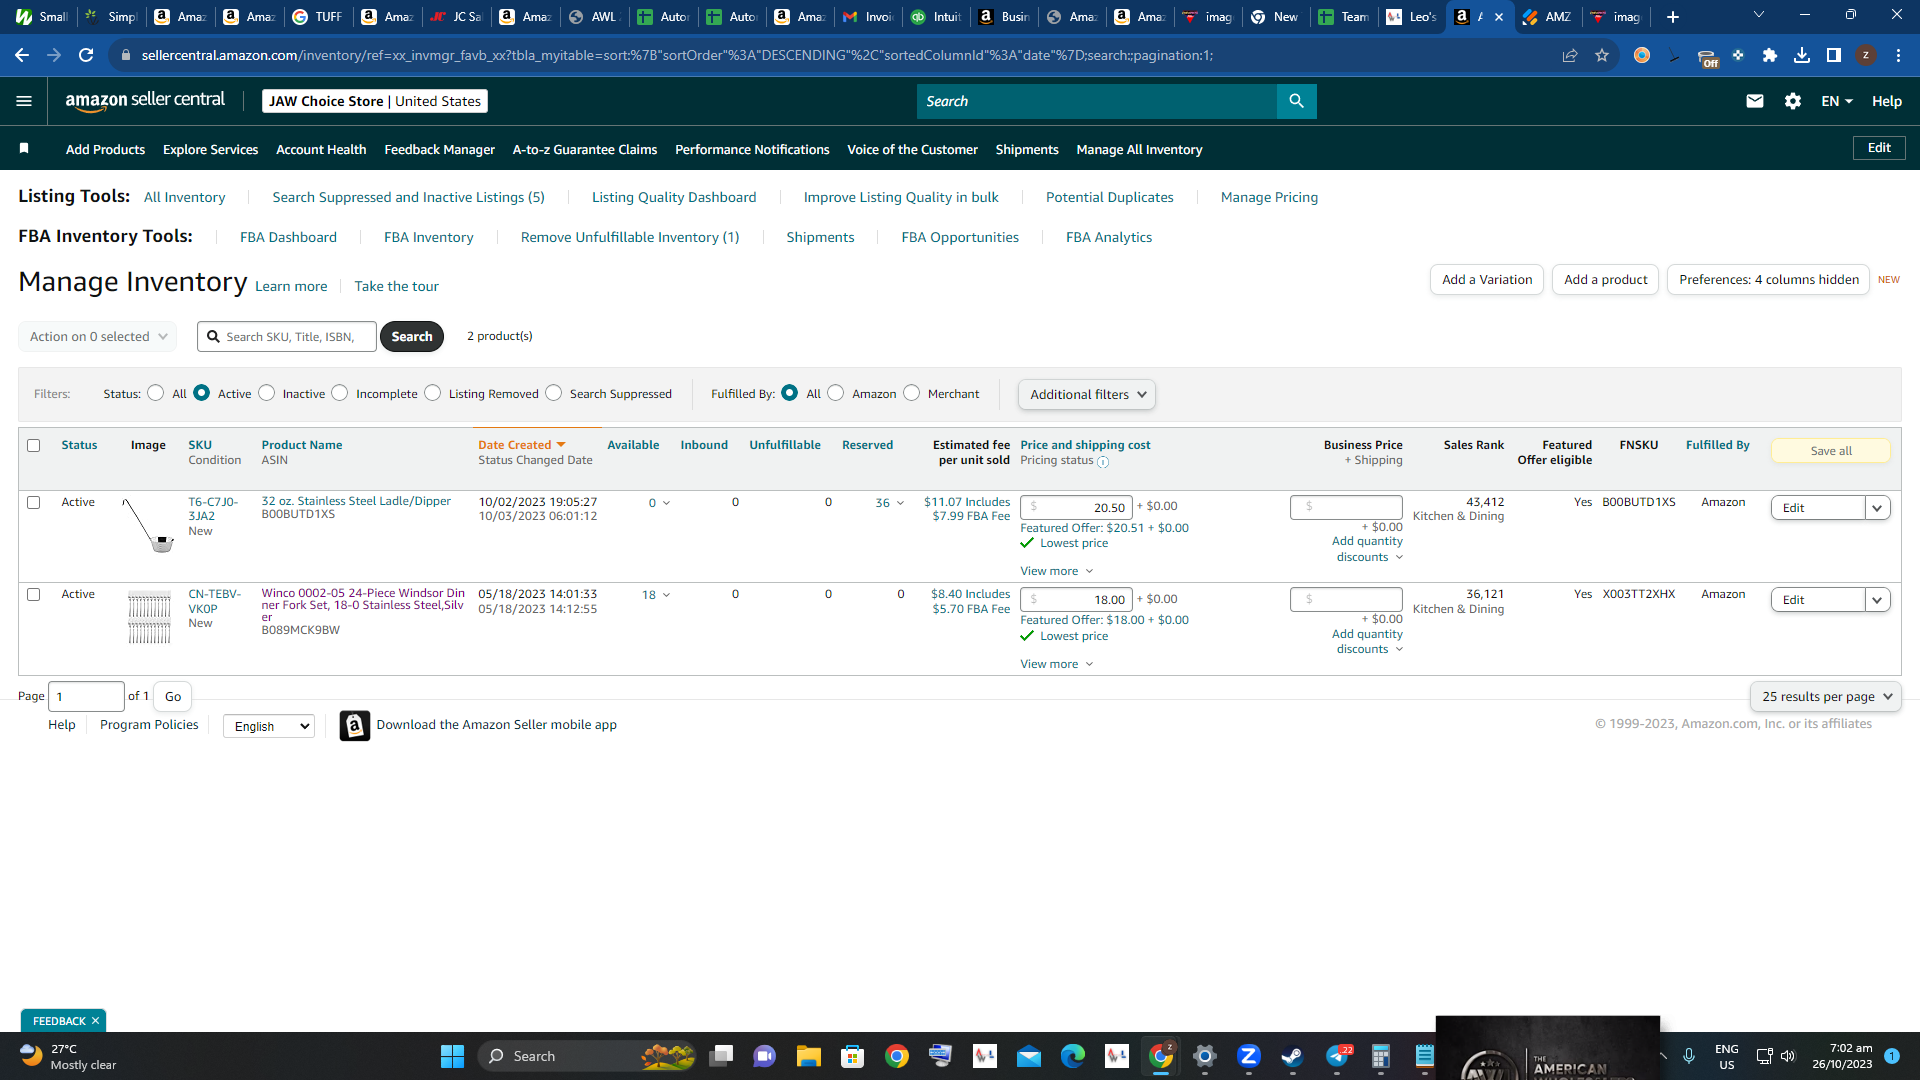Click the Save all button

(x=1831, y=451)
